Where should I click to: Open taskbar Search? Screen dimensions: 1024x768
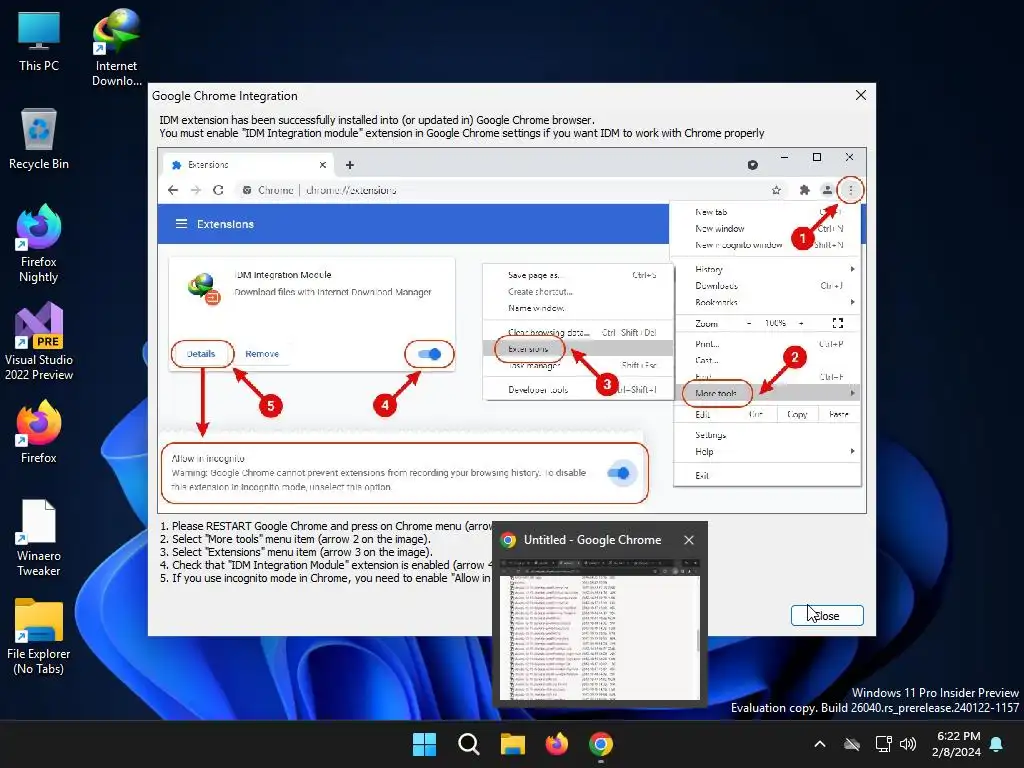pyautogui.click(x=468, y=744)
